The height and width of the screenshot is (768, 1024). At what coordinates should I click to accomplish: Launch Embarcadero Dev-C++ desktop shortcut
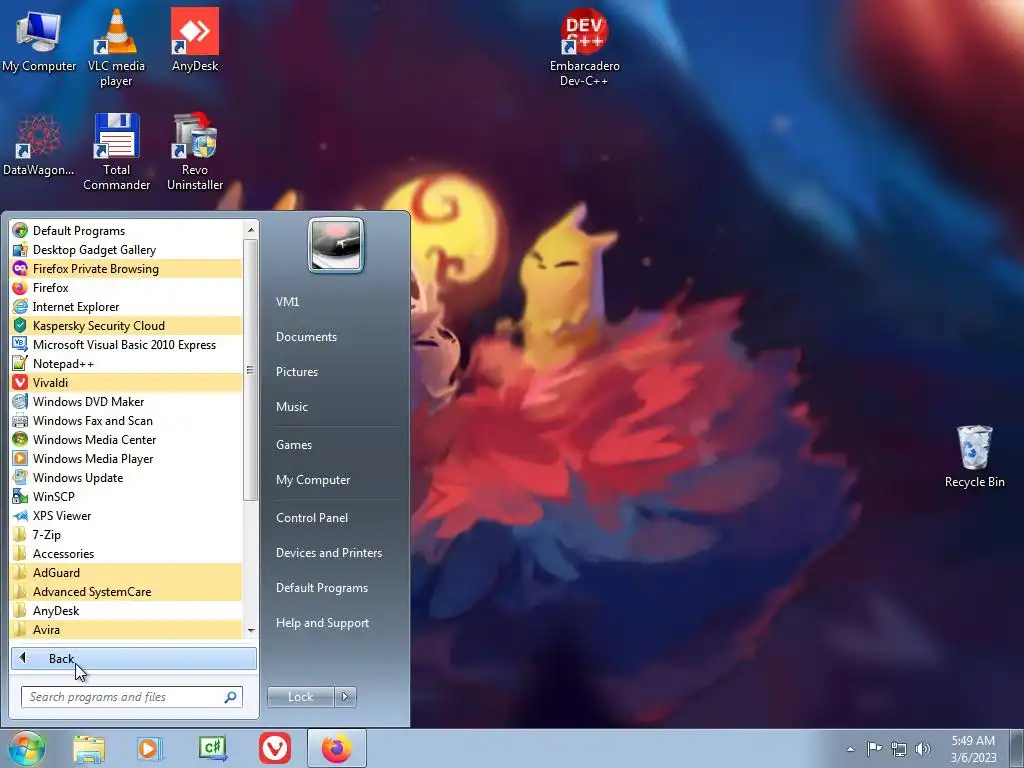pyautogui.click(x=584, y=48)
